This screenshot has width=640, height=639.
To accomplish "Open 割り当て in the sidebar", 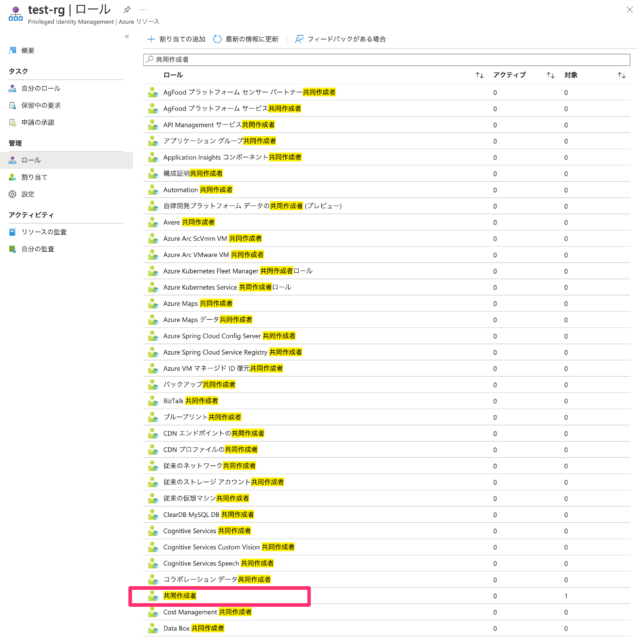I will (x=34, y=177).
